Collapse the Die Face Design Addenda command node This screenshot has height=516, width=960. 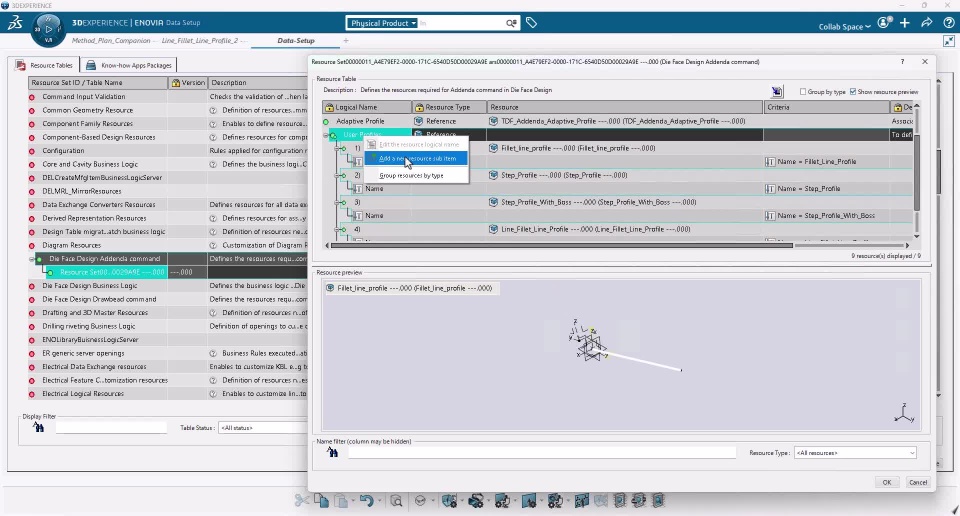pos(32,259)
